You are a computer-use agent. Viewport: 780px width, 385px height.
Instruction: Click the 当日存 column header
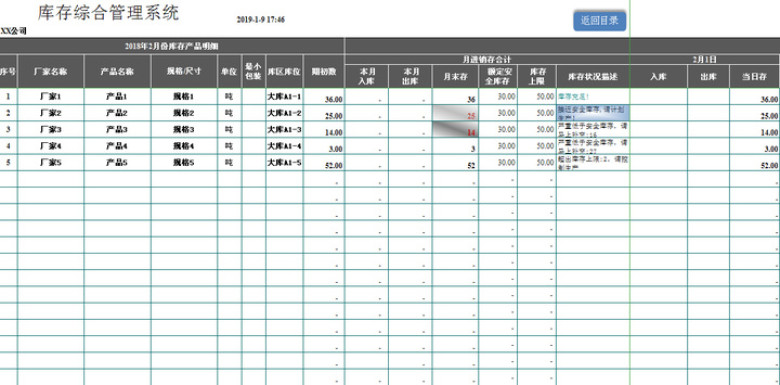[755, 76]
